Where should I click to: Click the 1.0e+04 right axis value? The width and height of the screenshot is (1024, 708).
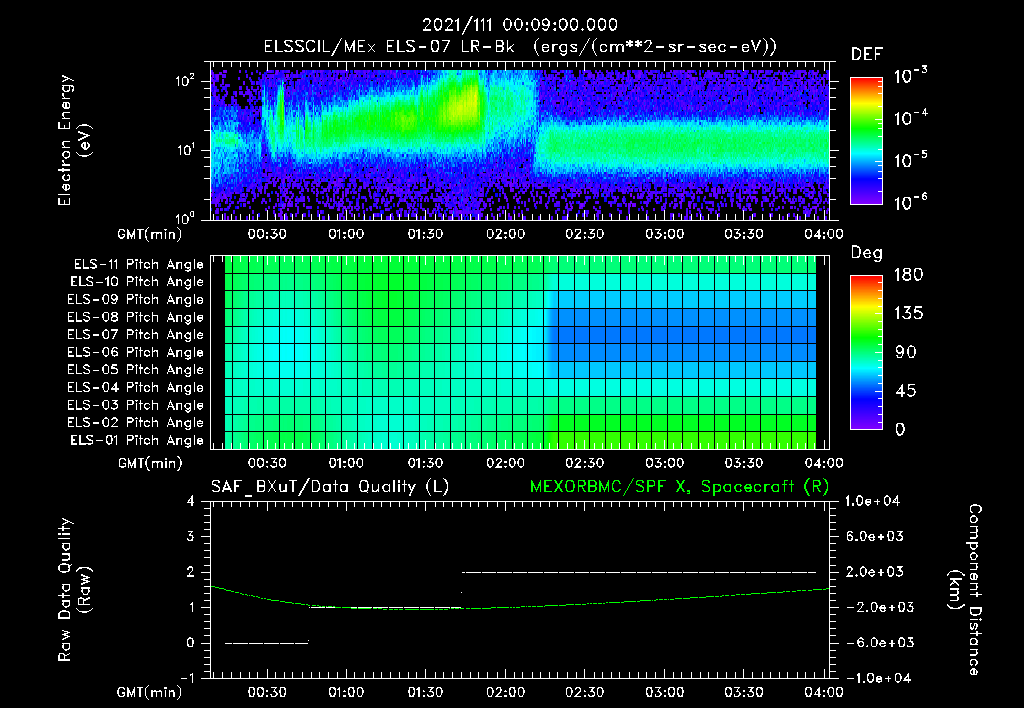pyautogui.click(x=872, y=501)
